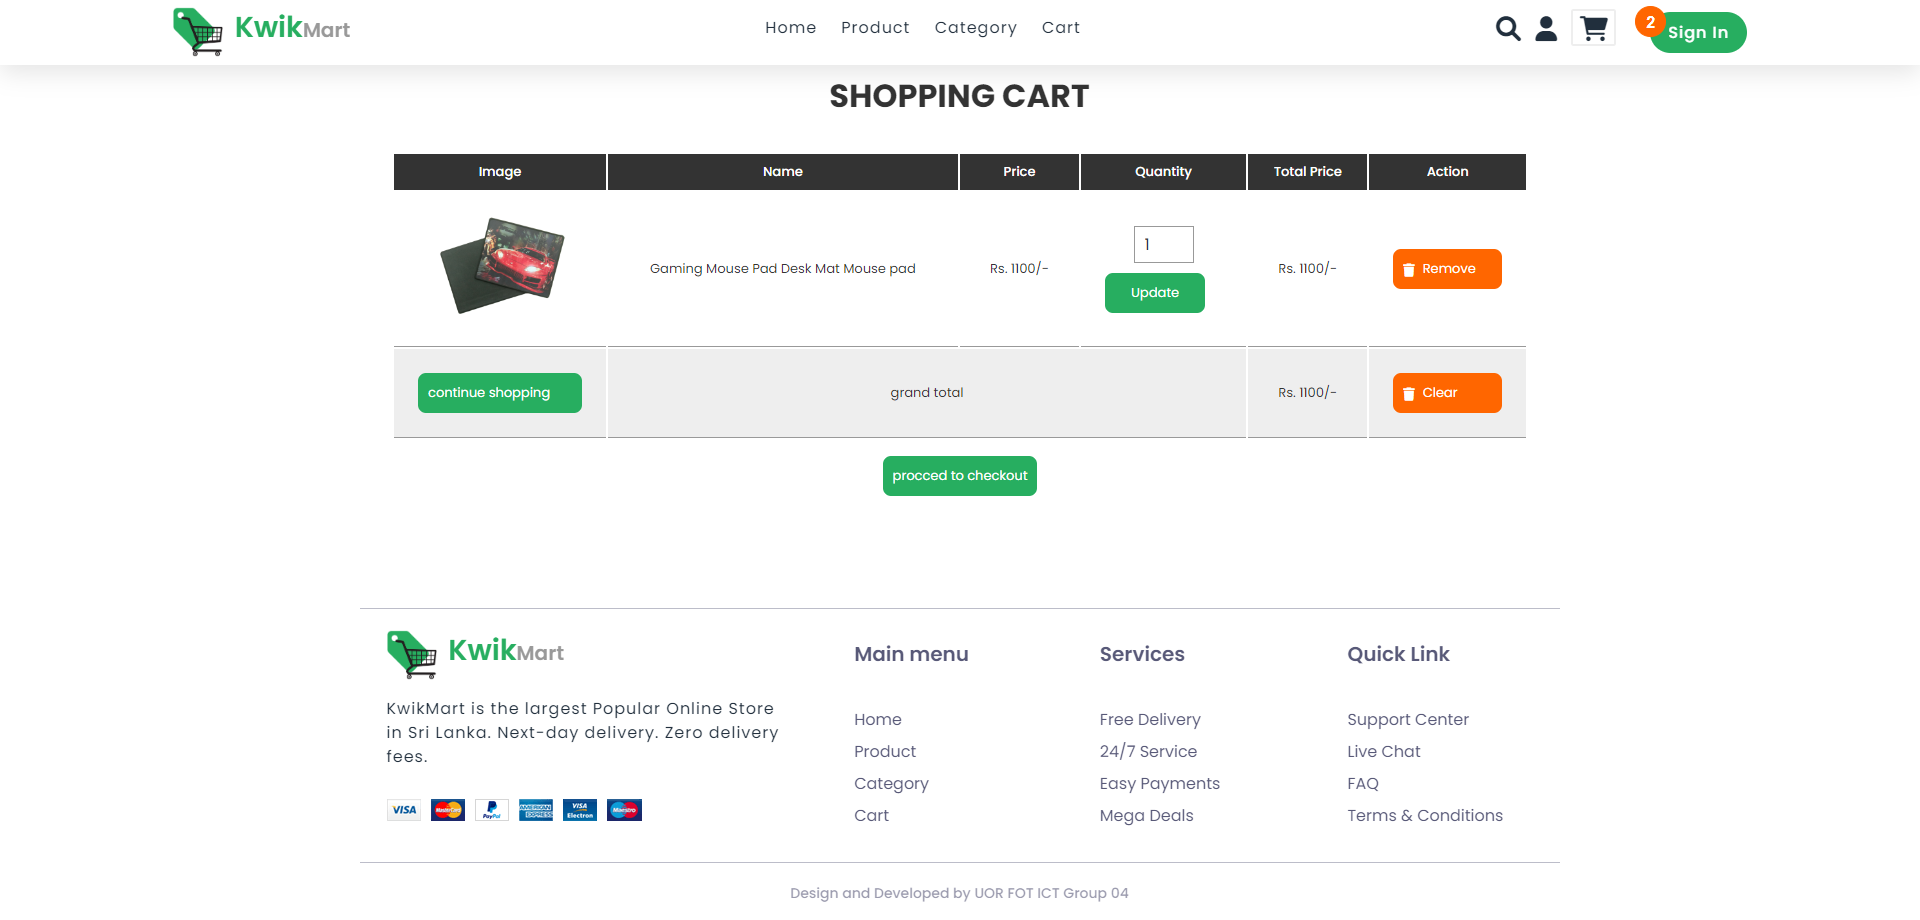Click the user account icon
This screenshot has height=920, width=1920.
tap(1546, 29)
